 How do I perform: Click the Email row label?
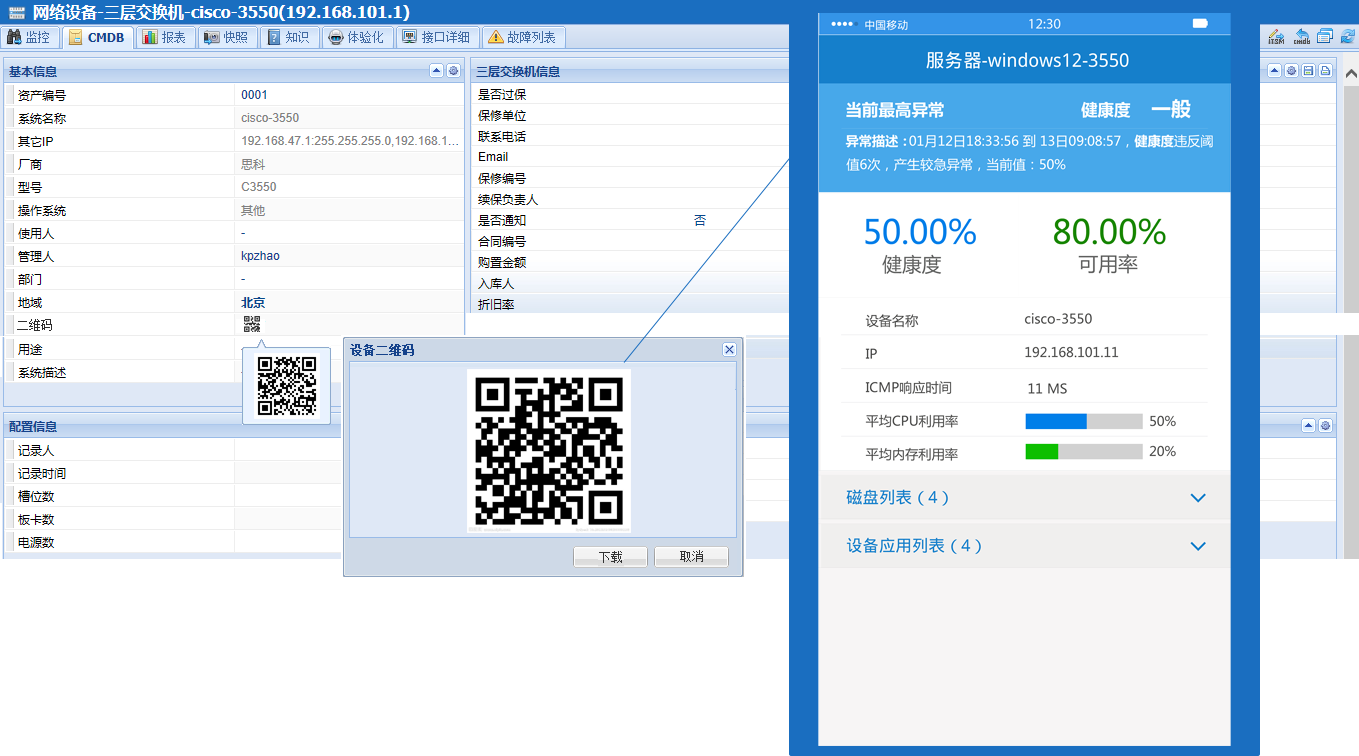[x=493, y=157]
